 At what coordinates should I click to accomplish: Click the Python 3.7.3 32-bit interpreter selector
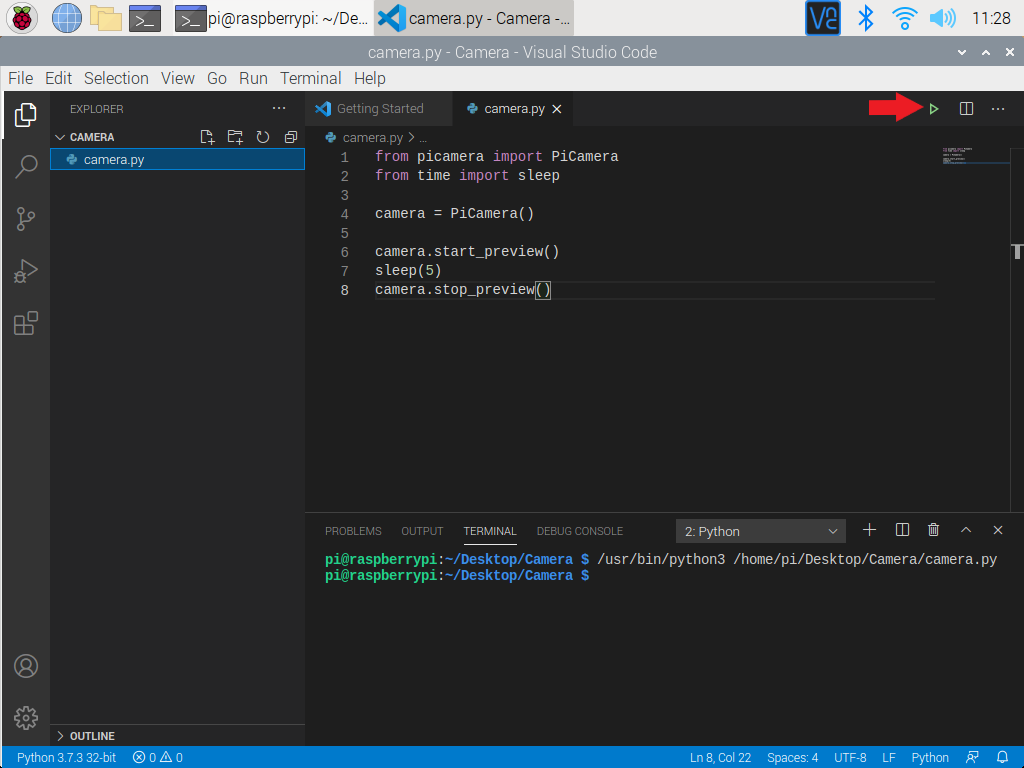point(66,757)
